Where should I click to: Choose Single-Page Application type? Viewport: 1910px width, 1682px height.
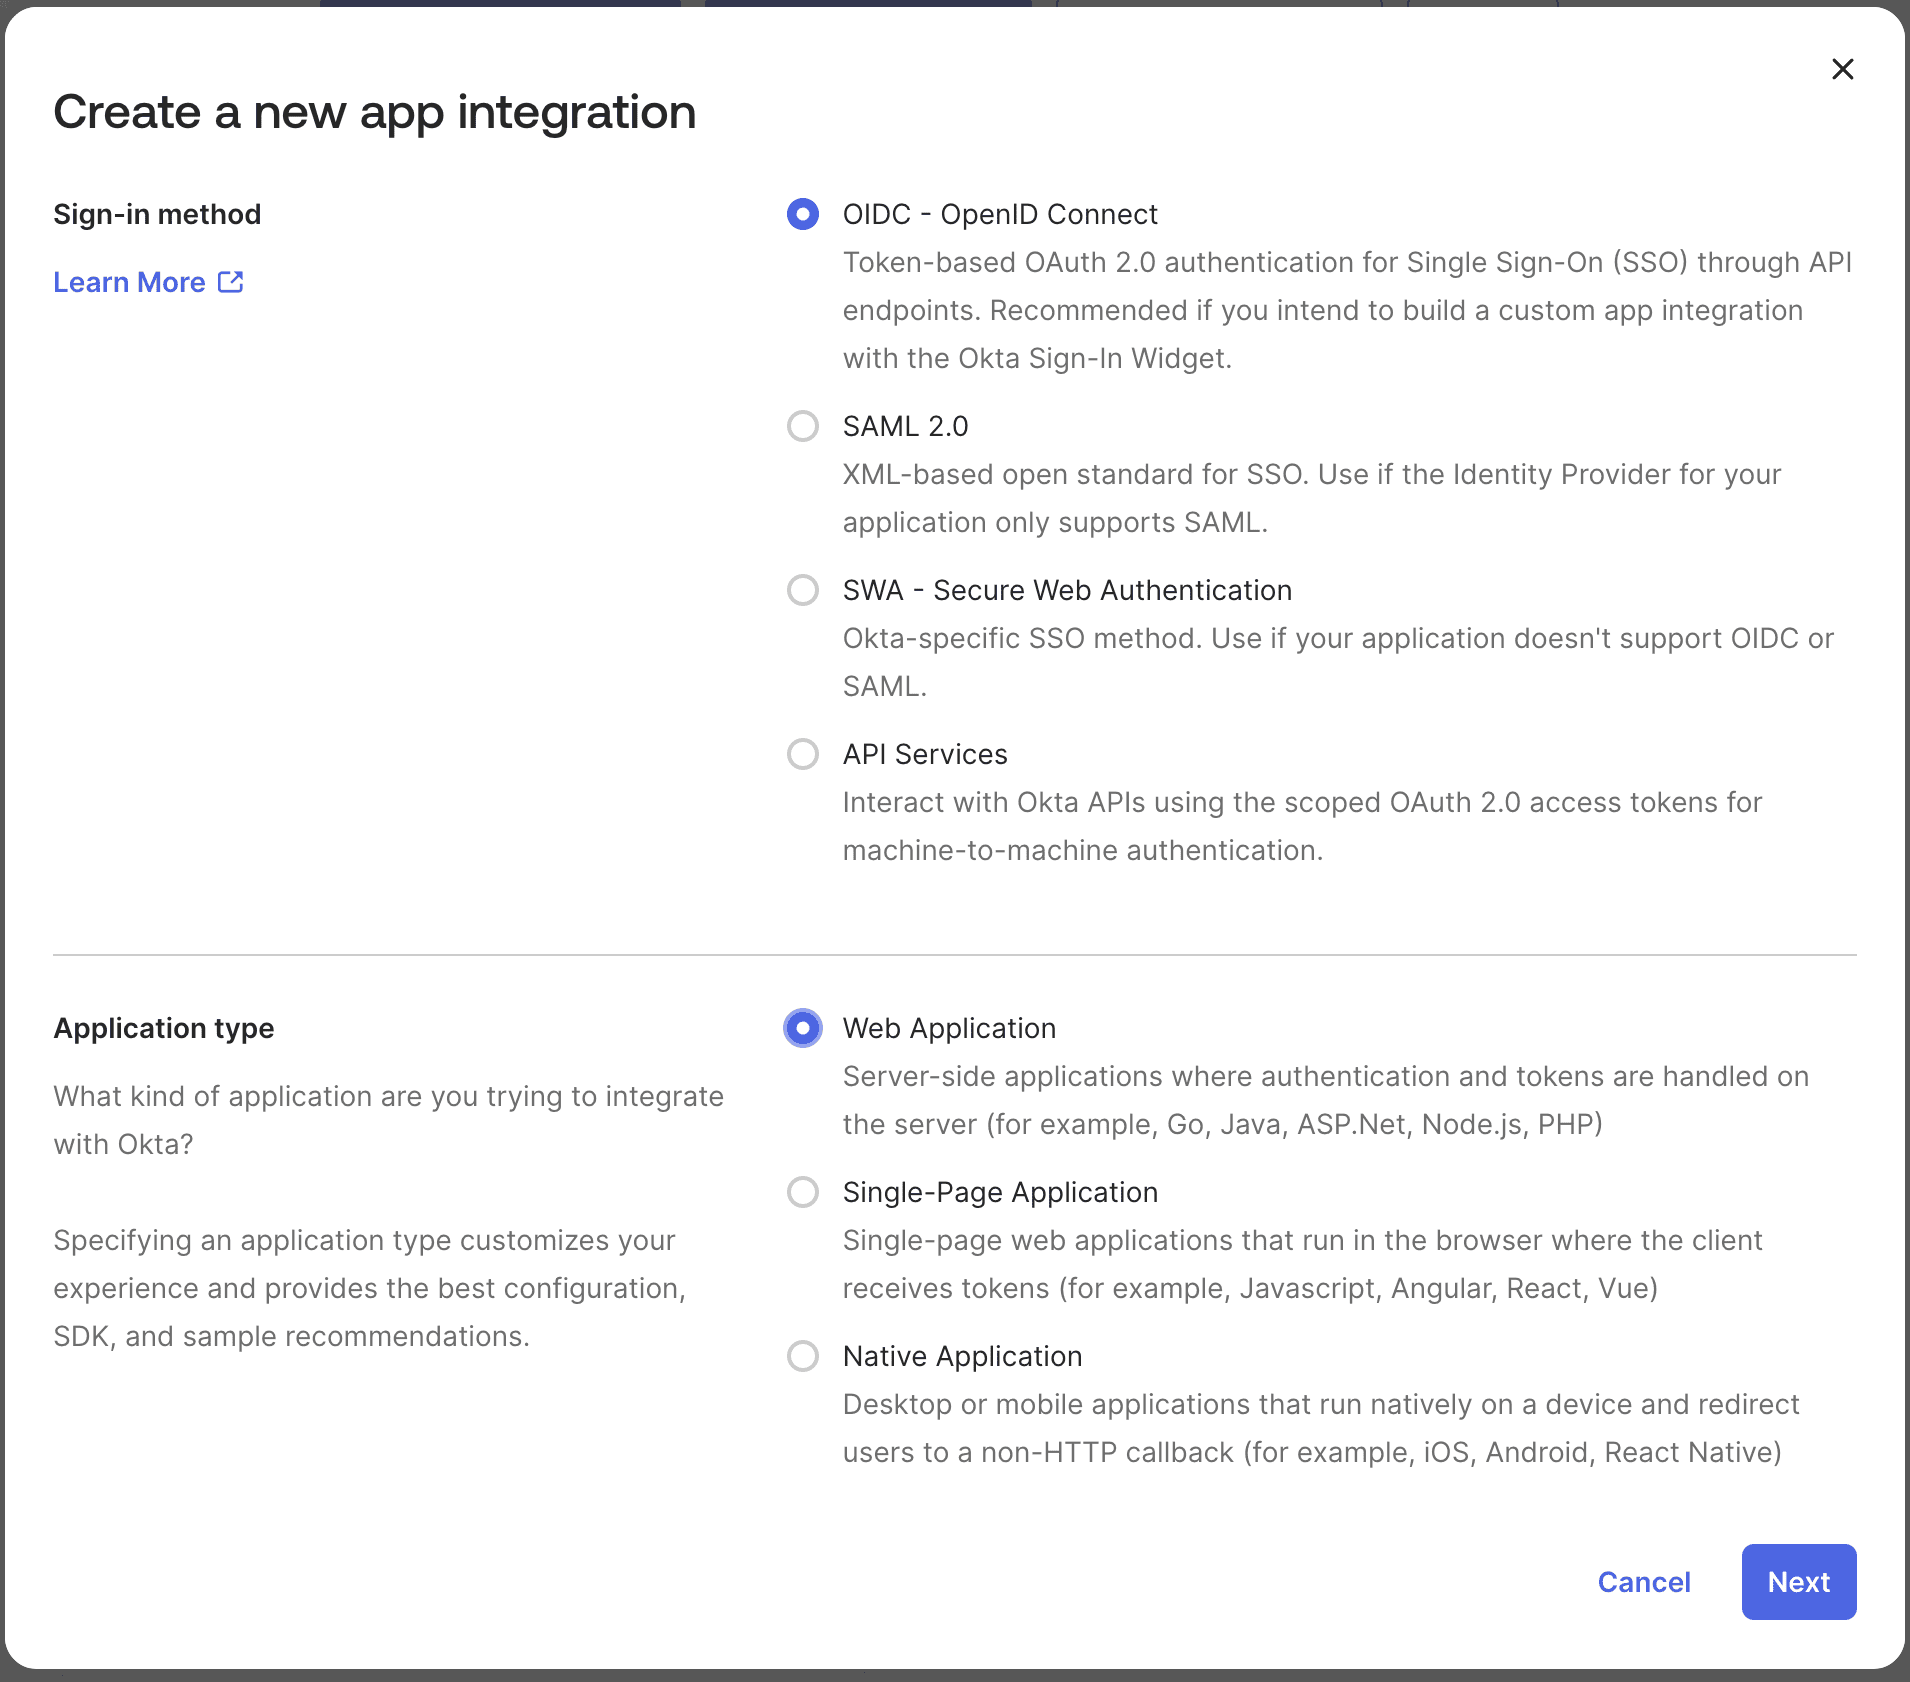[802, 1192]
